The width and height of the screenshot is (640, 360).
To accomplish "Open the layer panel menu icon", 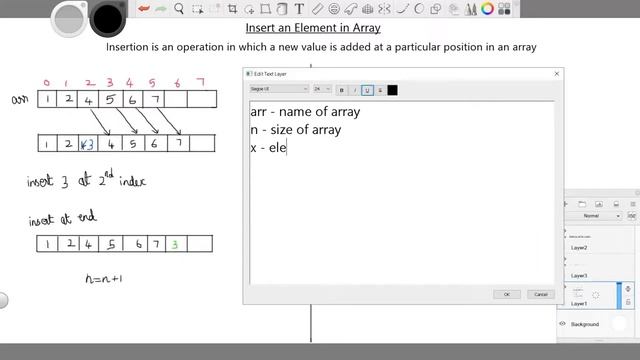I will coord(633,204).
